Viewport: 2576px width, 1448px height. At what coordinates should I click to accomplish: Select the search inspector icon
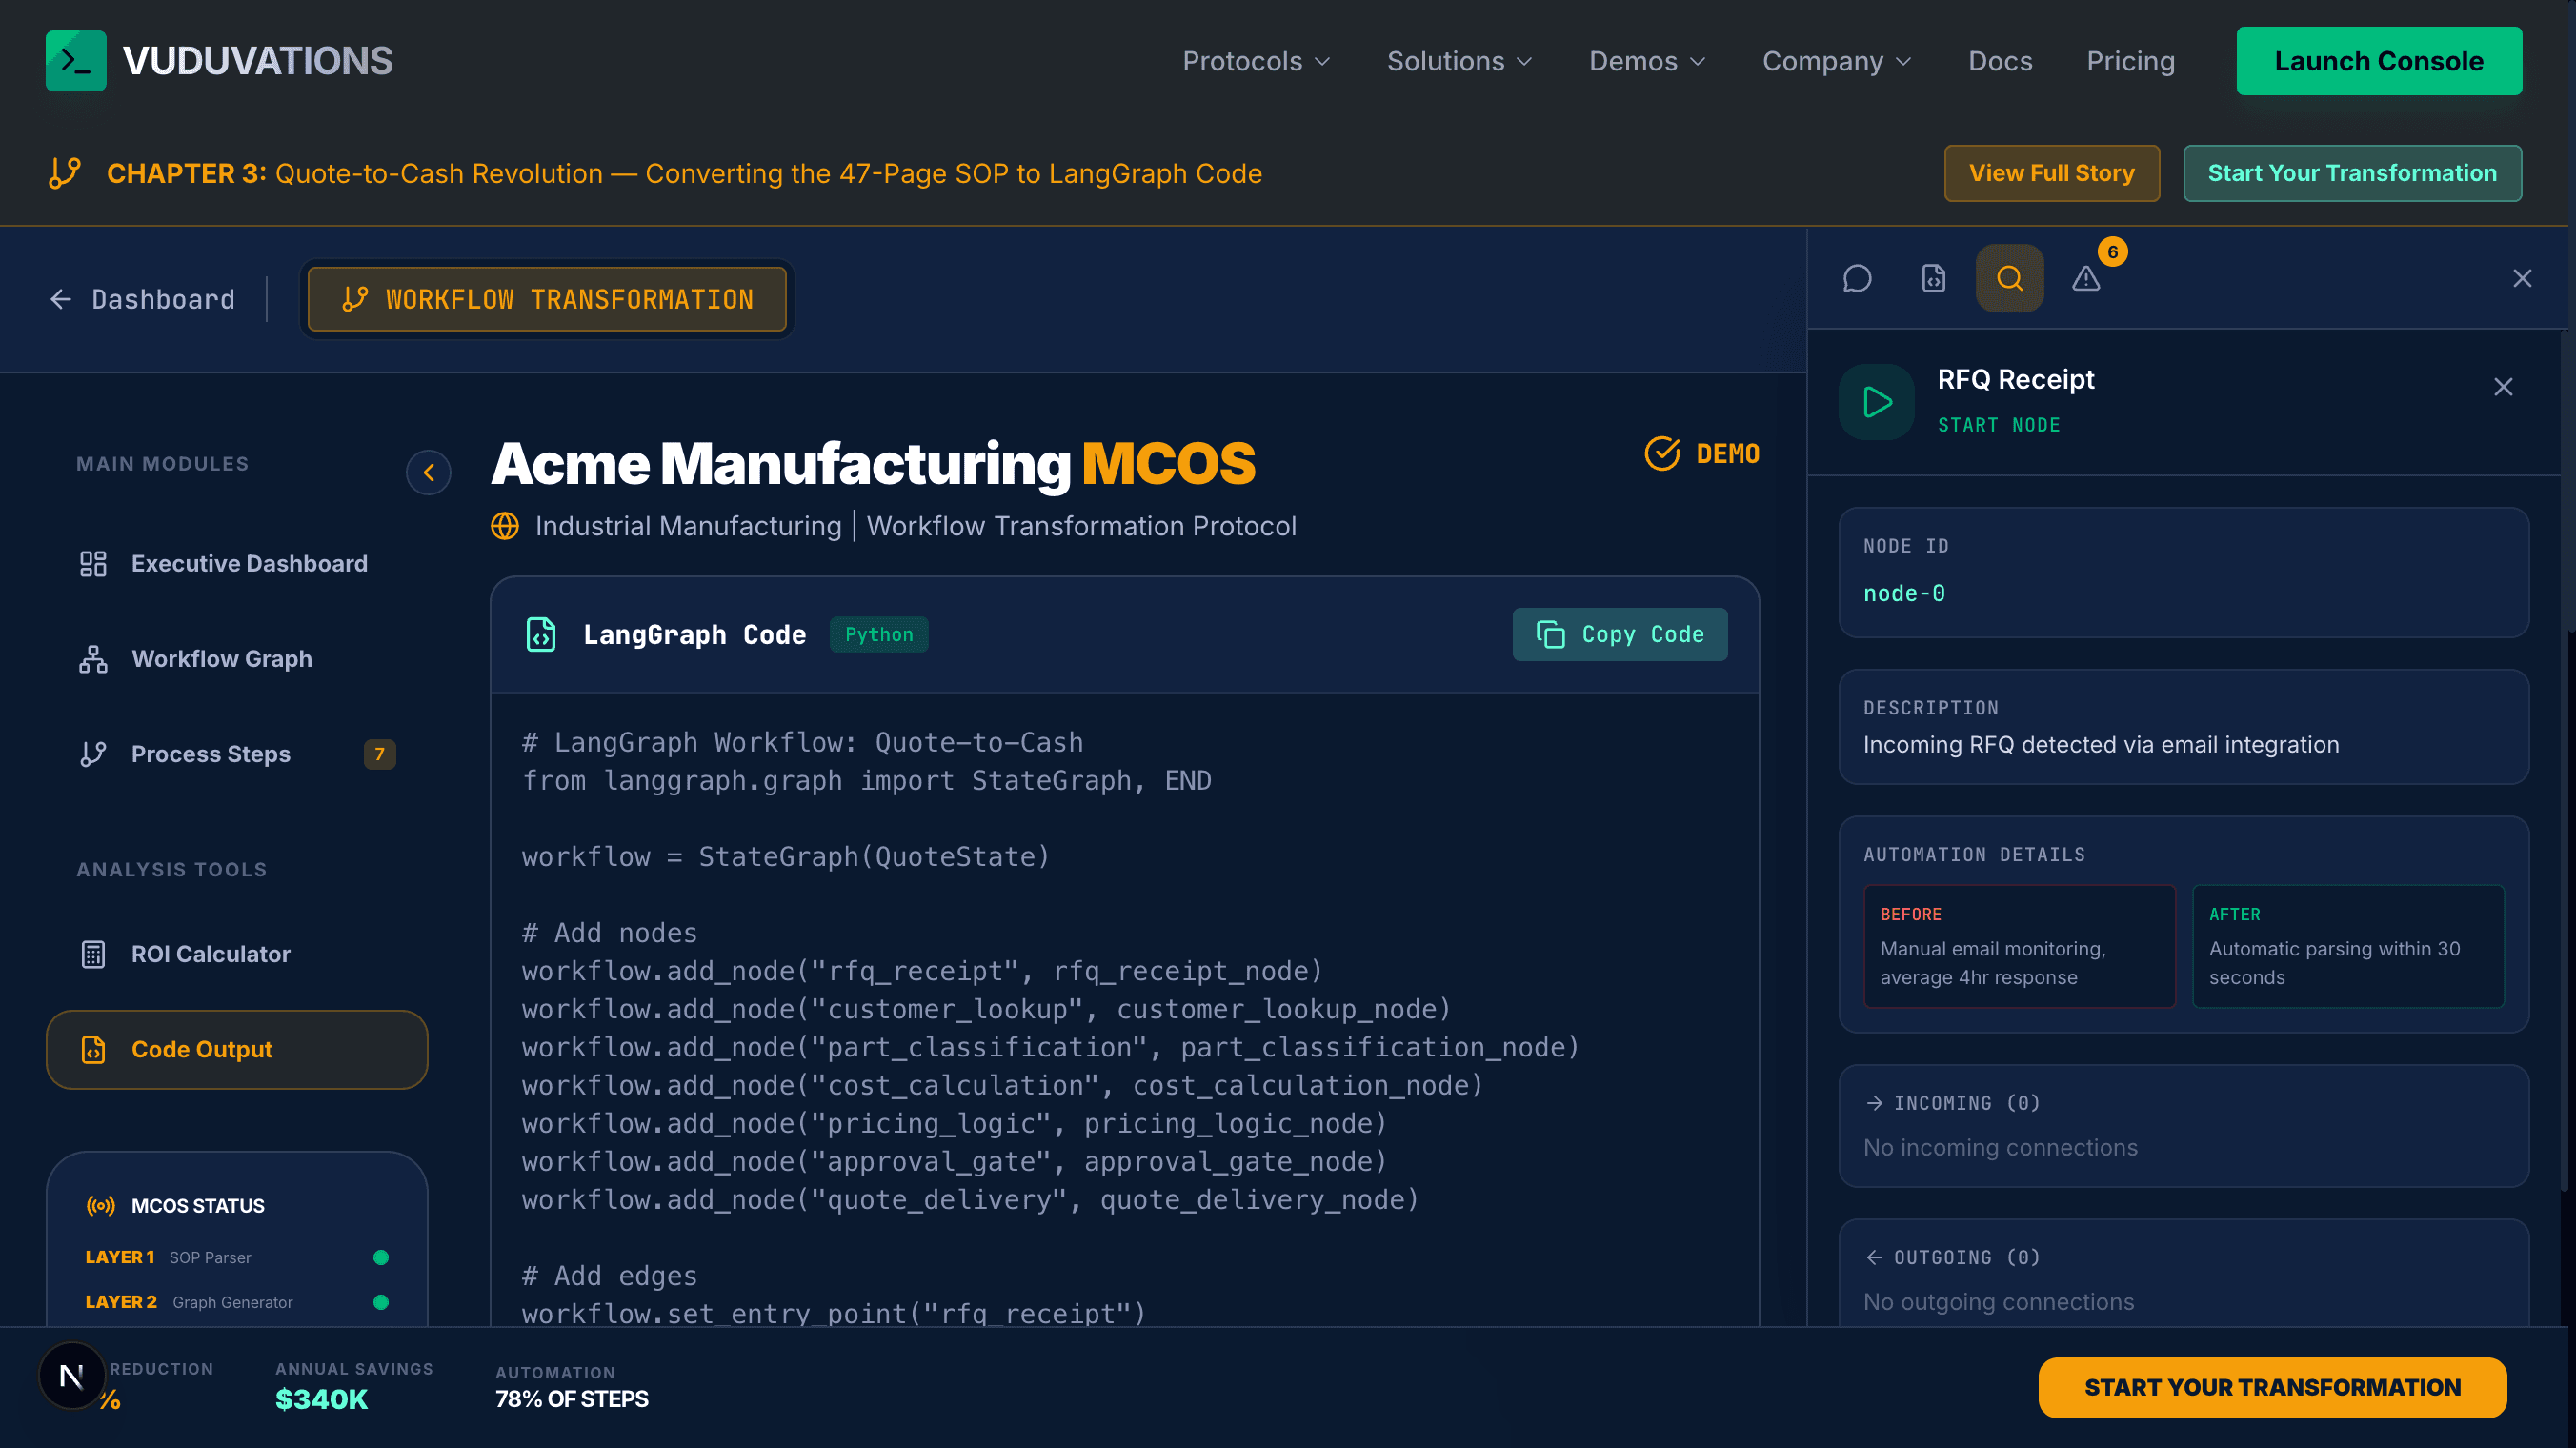(x=2010, y=278)
